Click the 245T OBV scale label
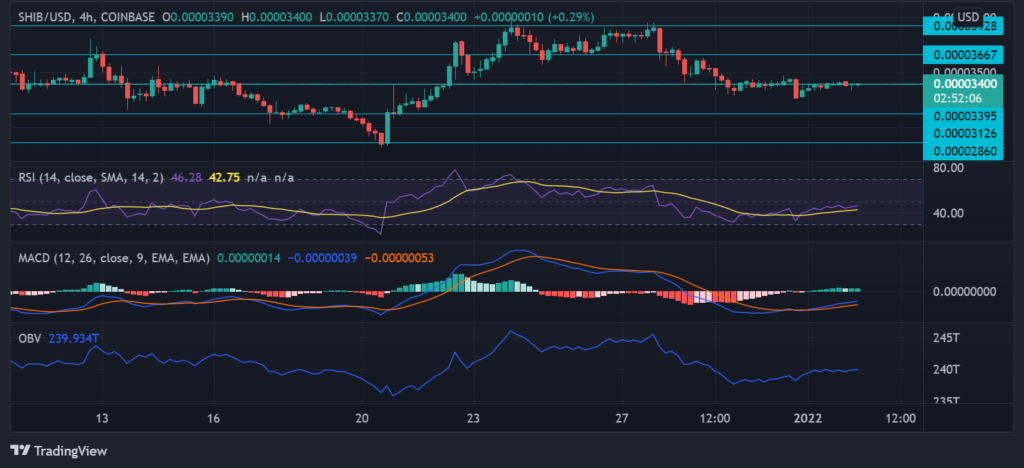 pos(946,338)
